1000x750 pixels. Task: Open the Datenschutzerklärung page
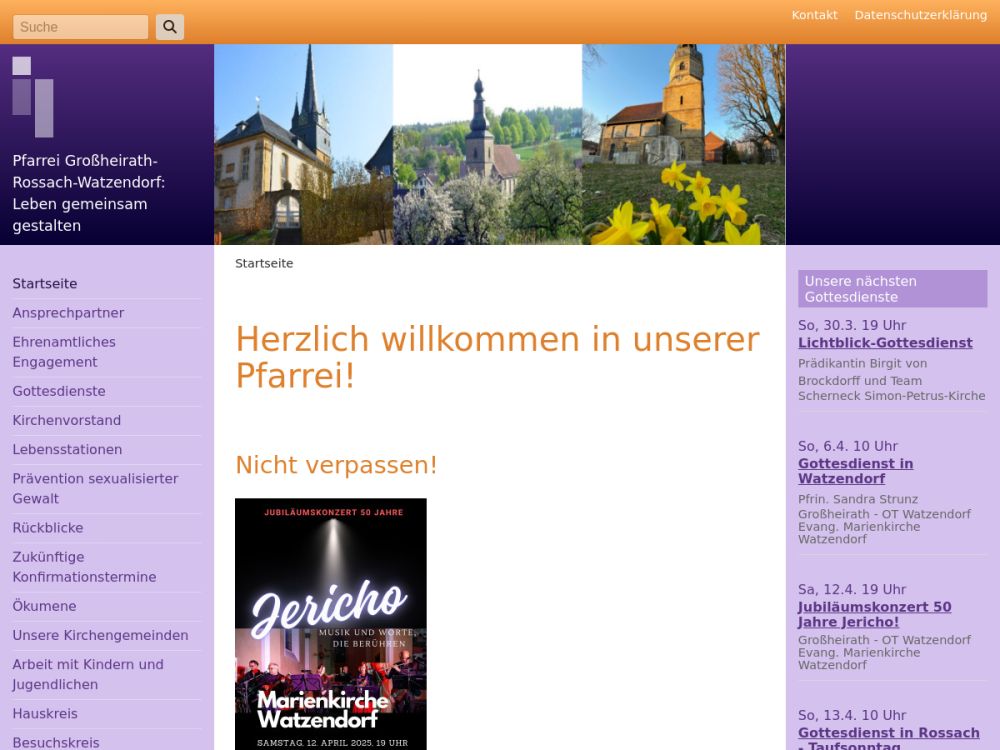(x=920, y=15)
